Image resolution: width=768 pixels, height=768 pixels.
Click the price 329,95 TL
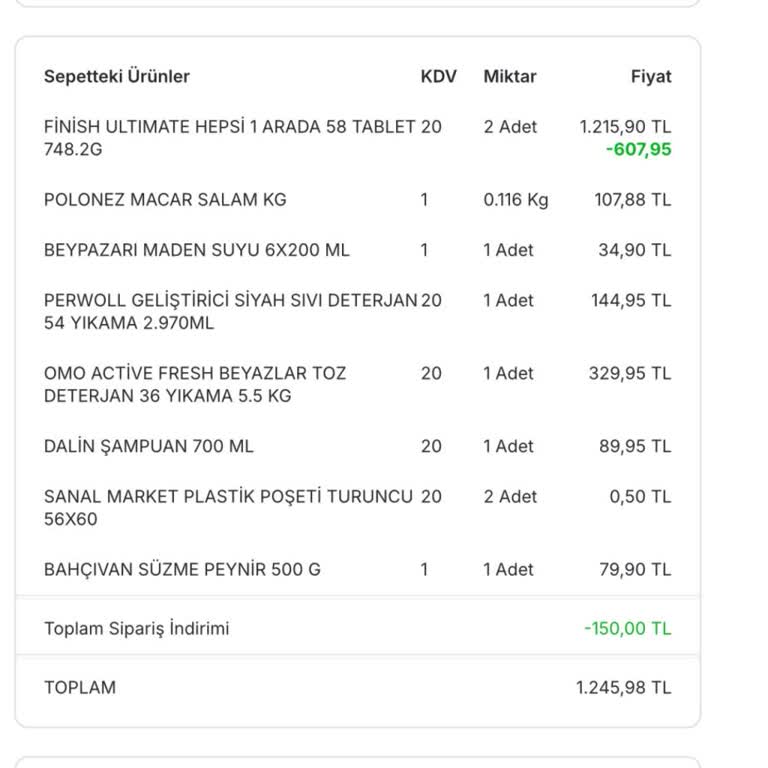click(630, 373)
